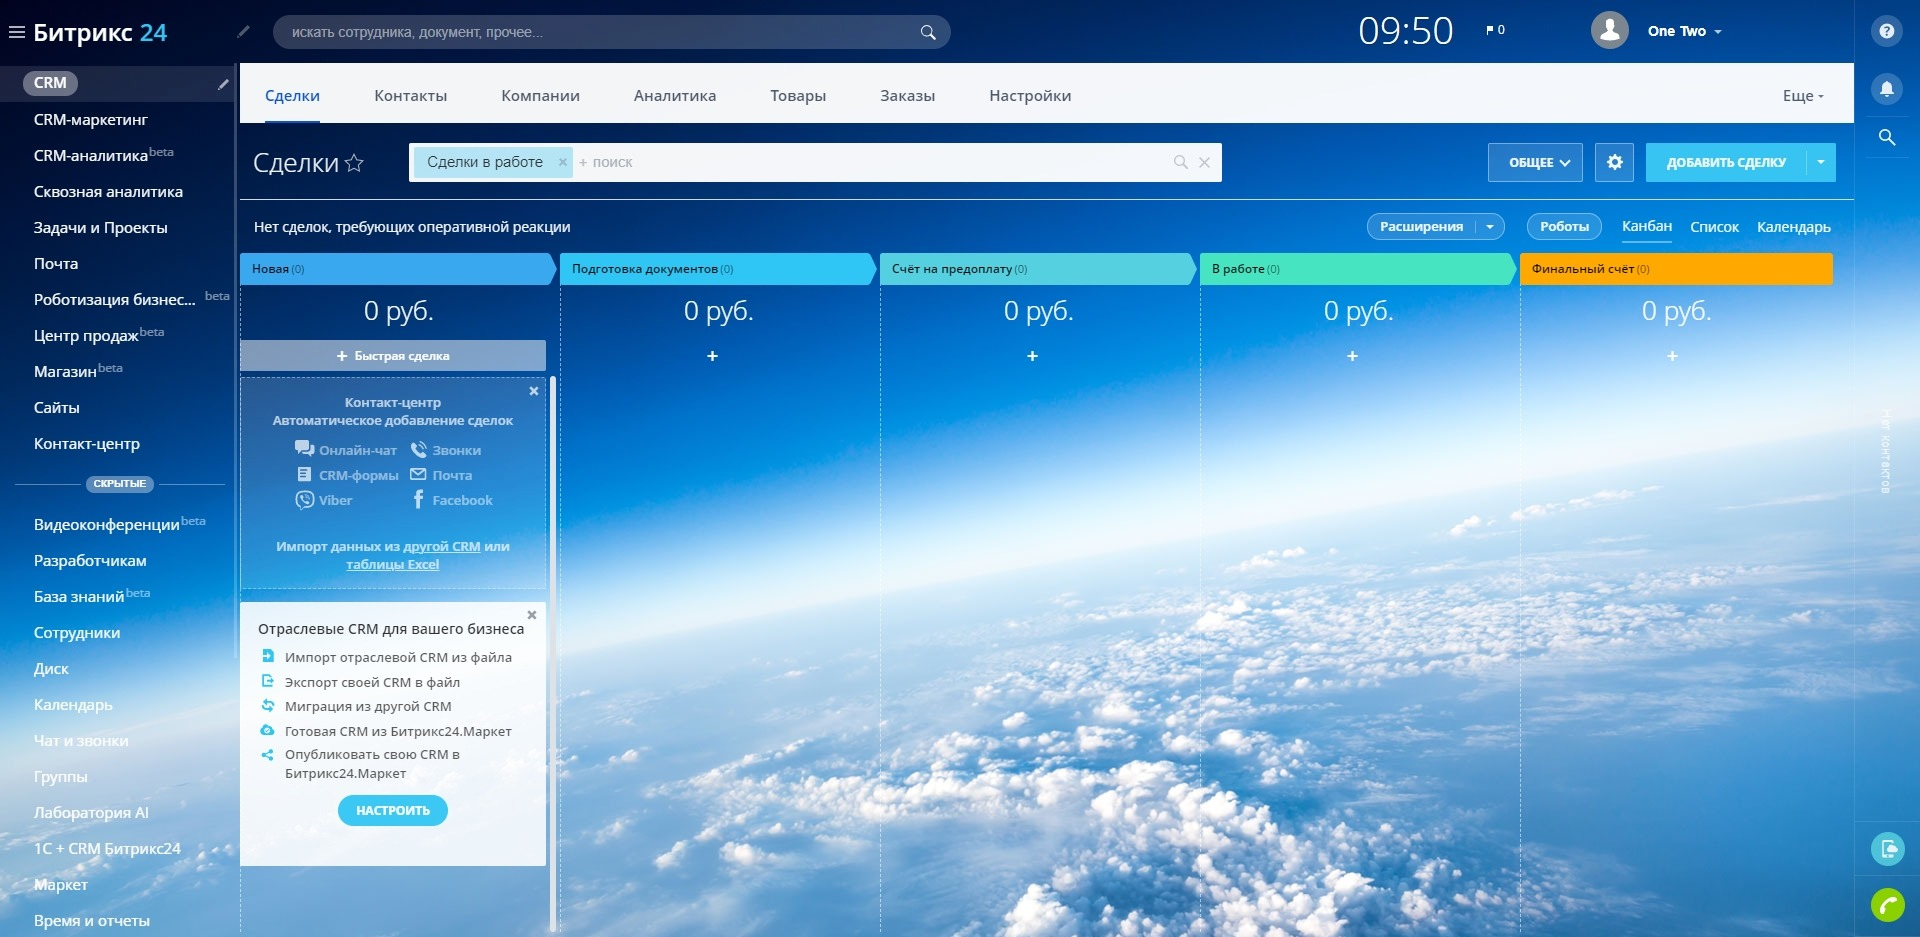This screenshot has width=1920, height=937.
Task: Add a deal in В работе column via plus
Action: coord(1353,356)
